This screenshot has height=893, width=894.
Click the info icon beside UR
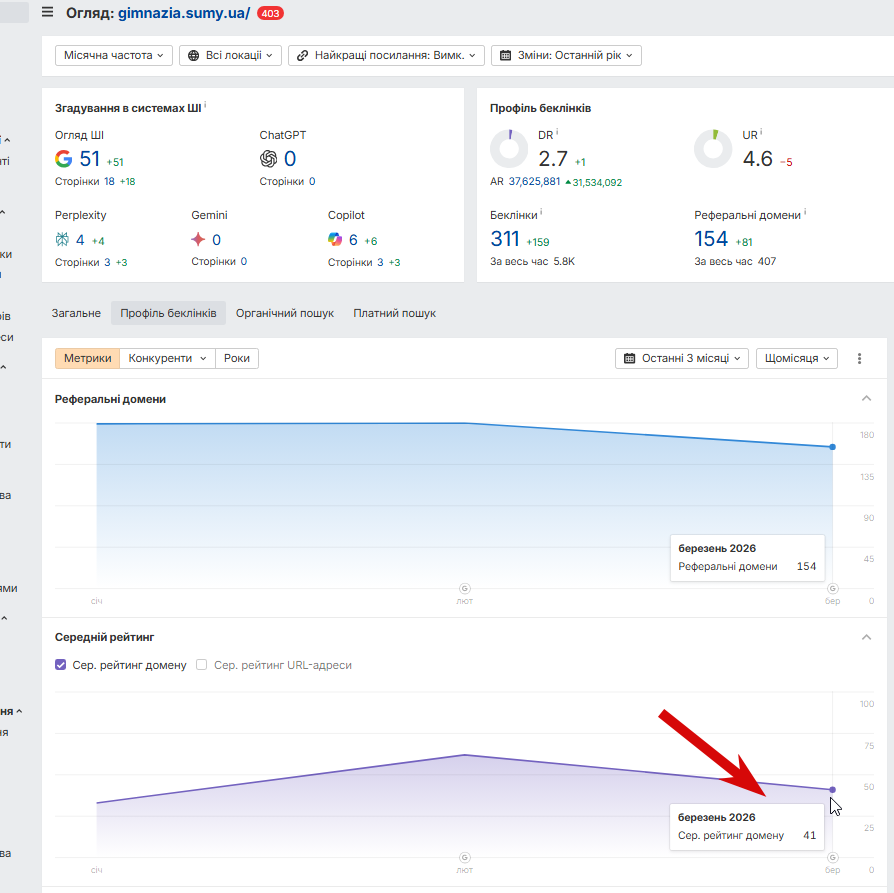(x=761, y=132)
